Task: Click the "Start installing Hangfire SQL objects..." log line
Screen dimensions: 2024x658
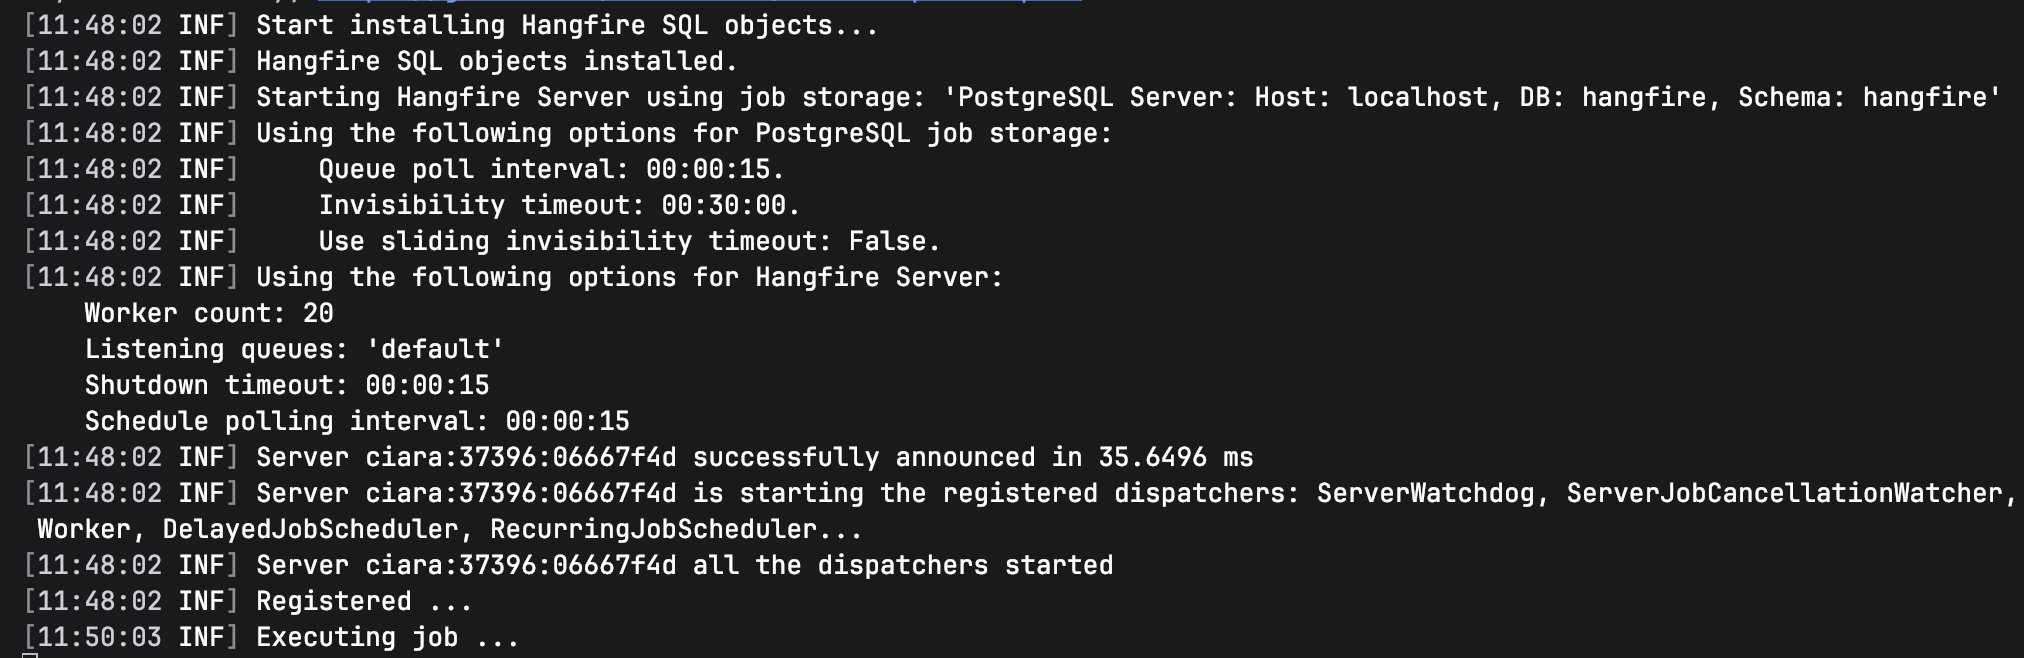Action: [566, 25]
